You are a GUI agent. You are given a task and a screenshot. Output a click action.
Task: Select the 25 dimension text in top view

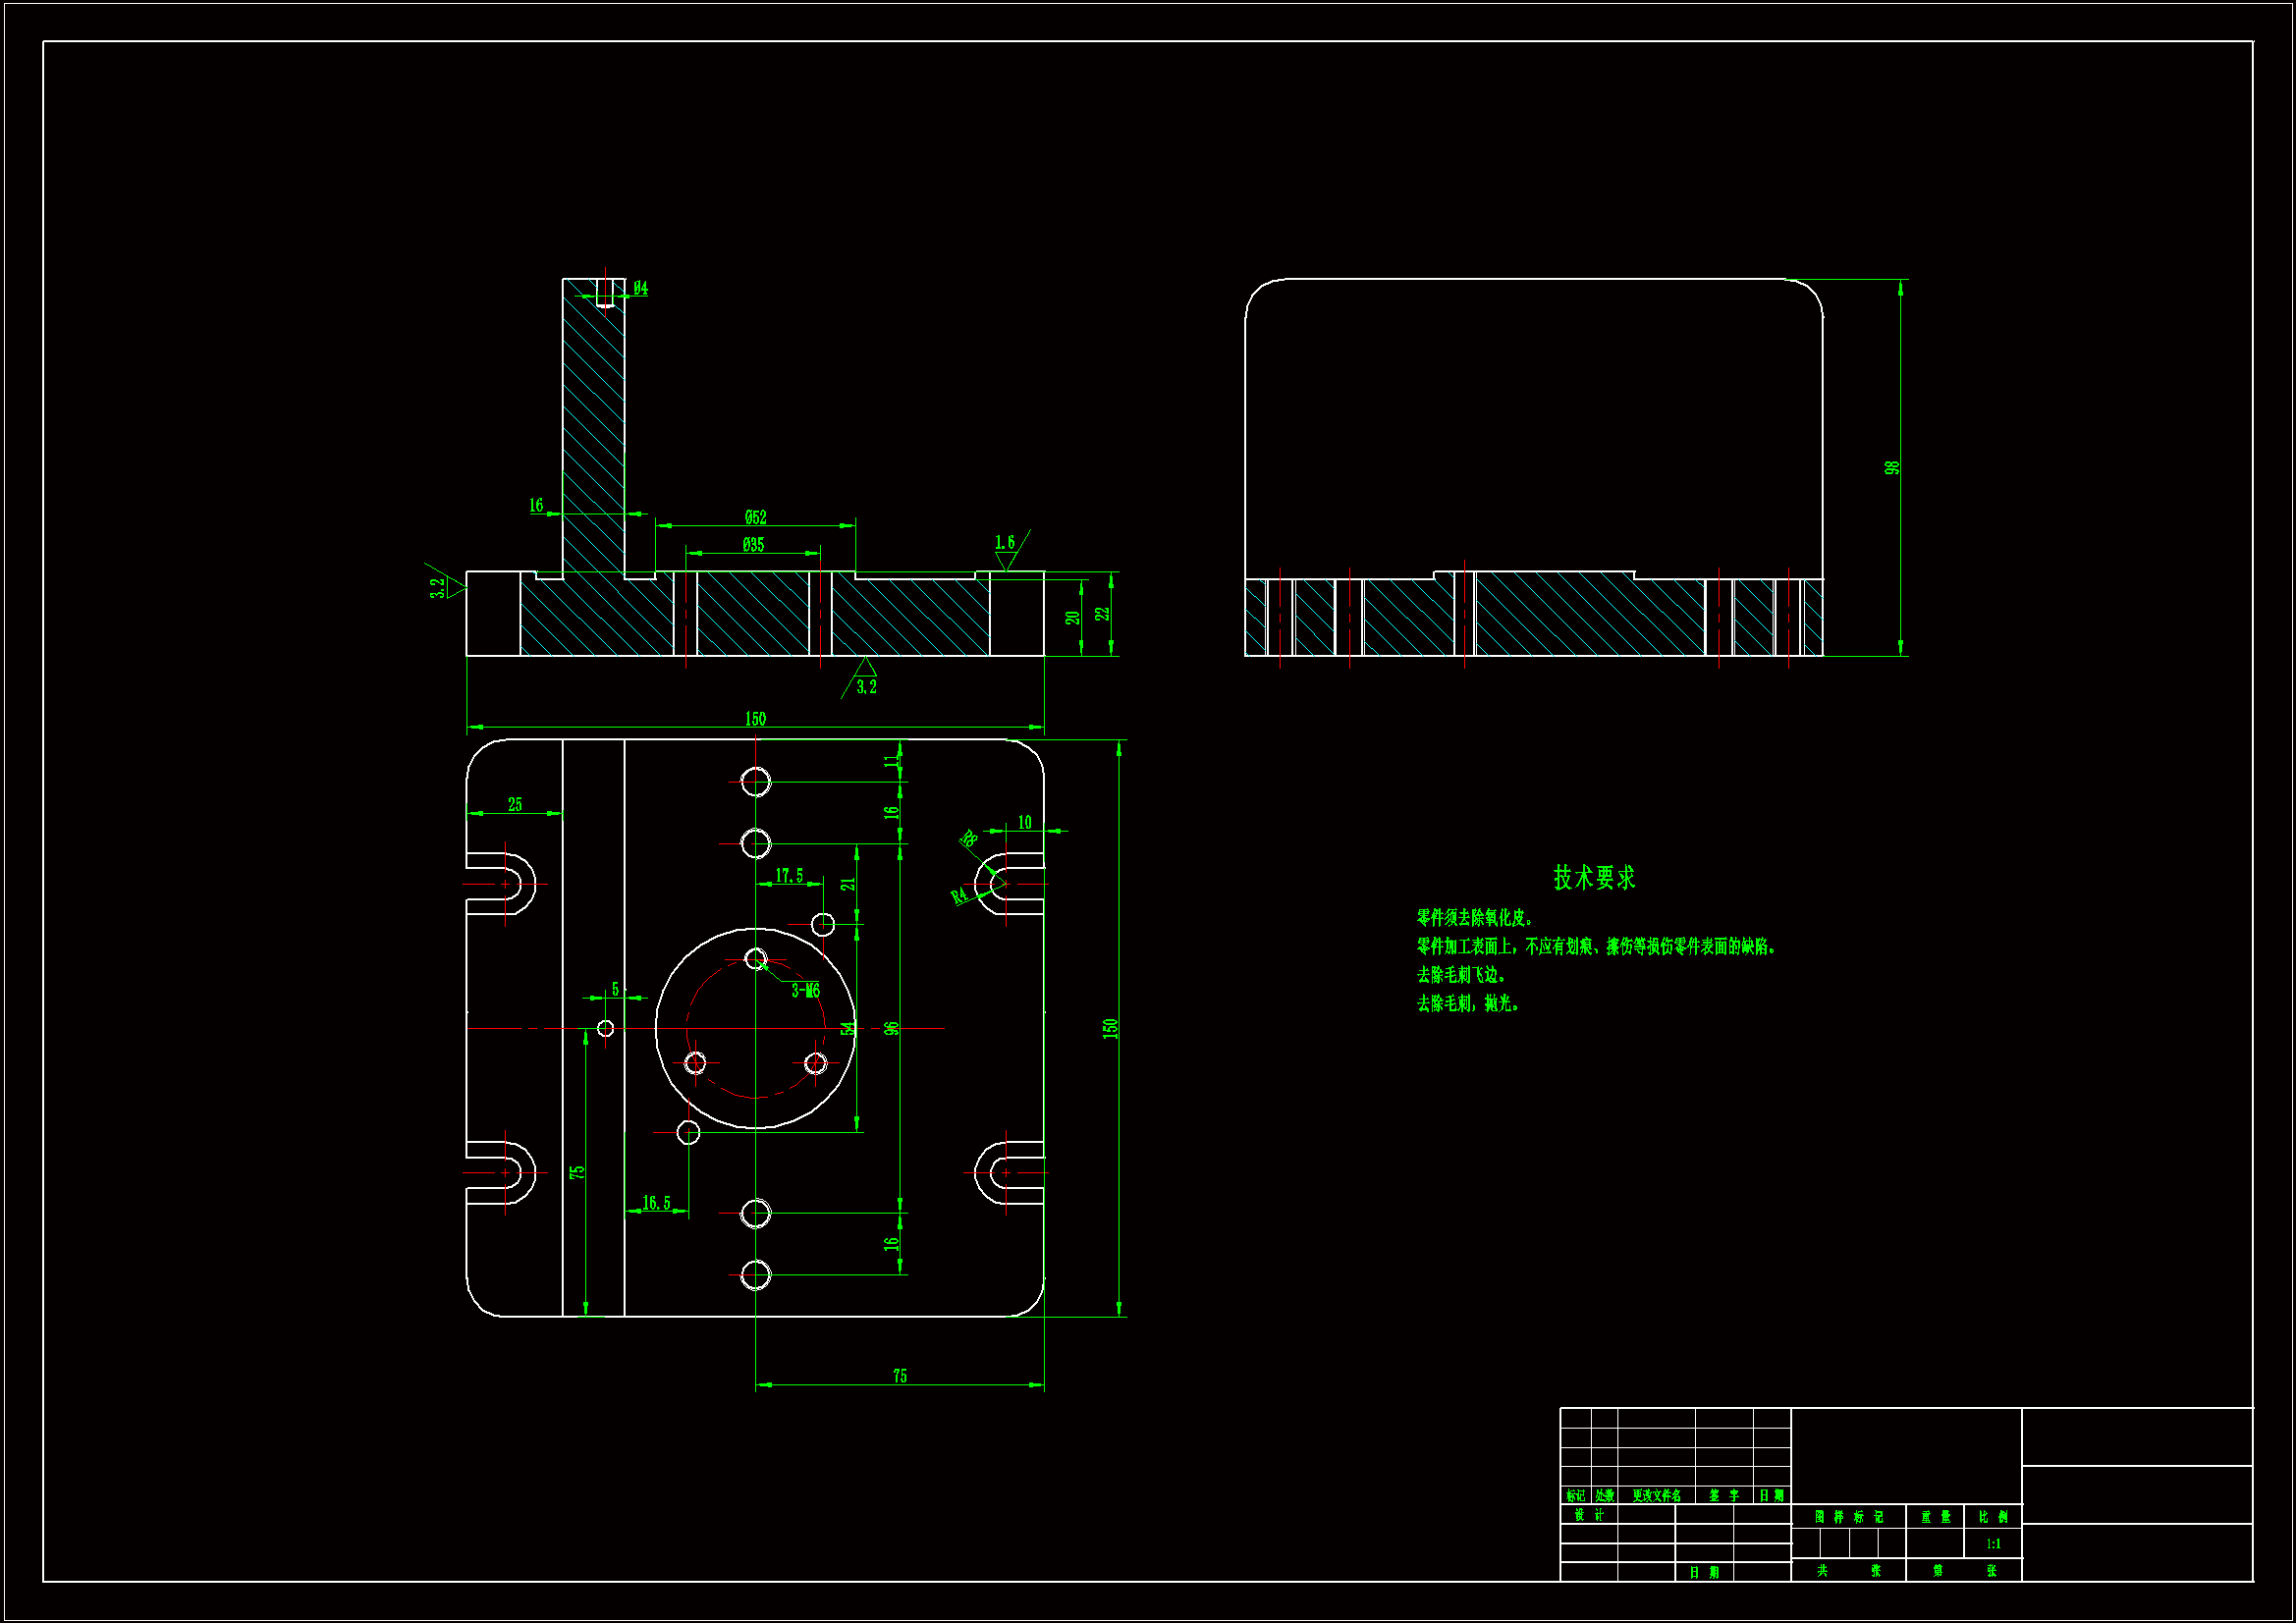pos(515,804)
